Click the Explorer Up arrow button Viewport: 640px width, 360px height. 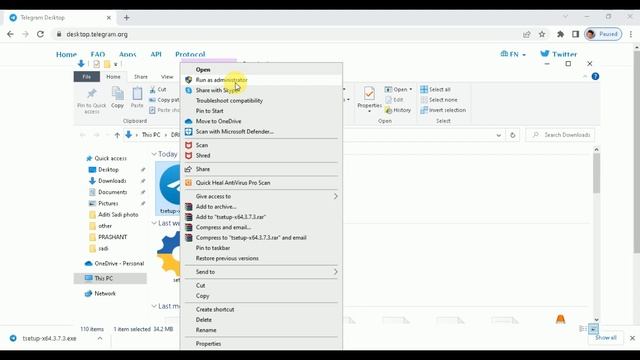click(x=117, y=135)
